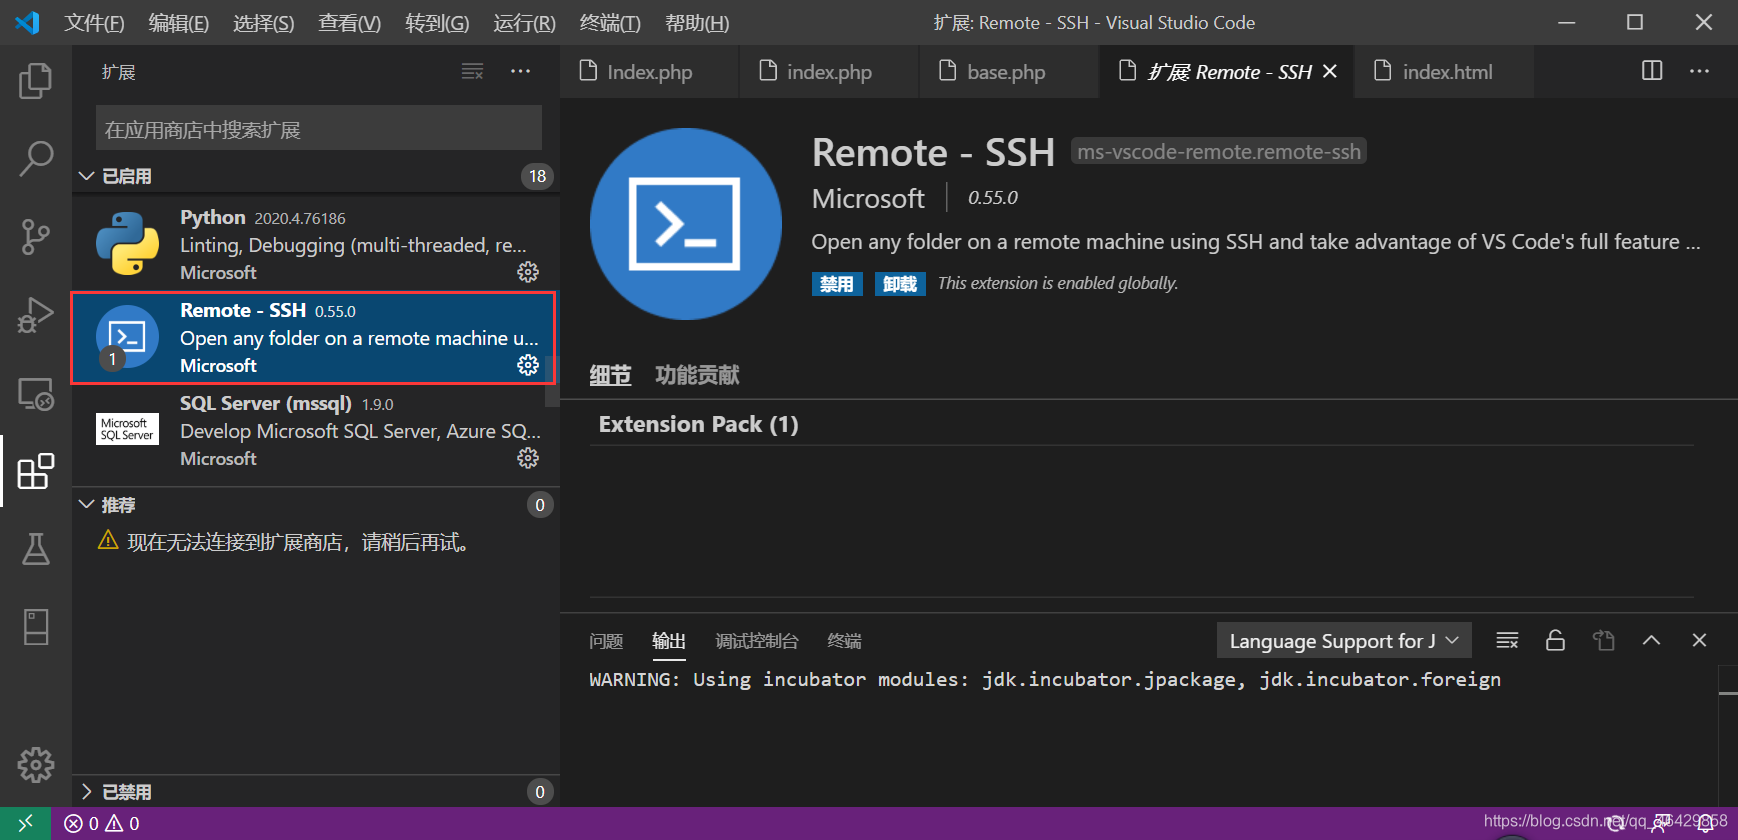Split the editor to the right
This screenshot has width=1738, height=840.
pos(1652,71)
